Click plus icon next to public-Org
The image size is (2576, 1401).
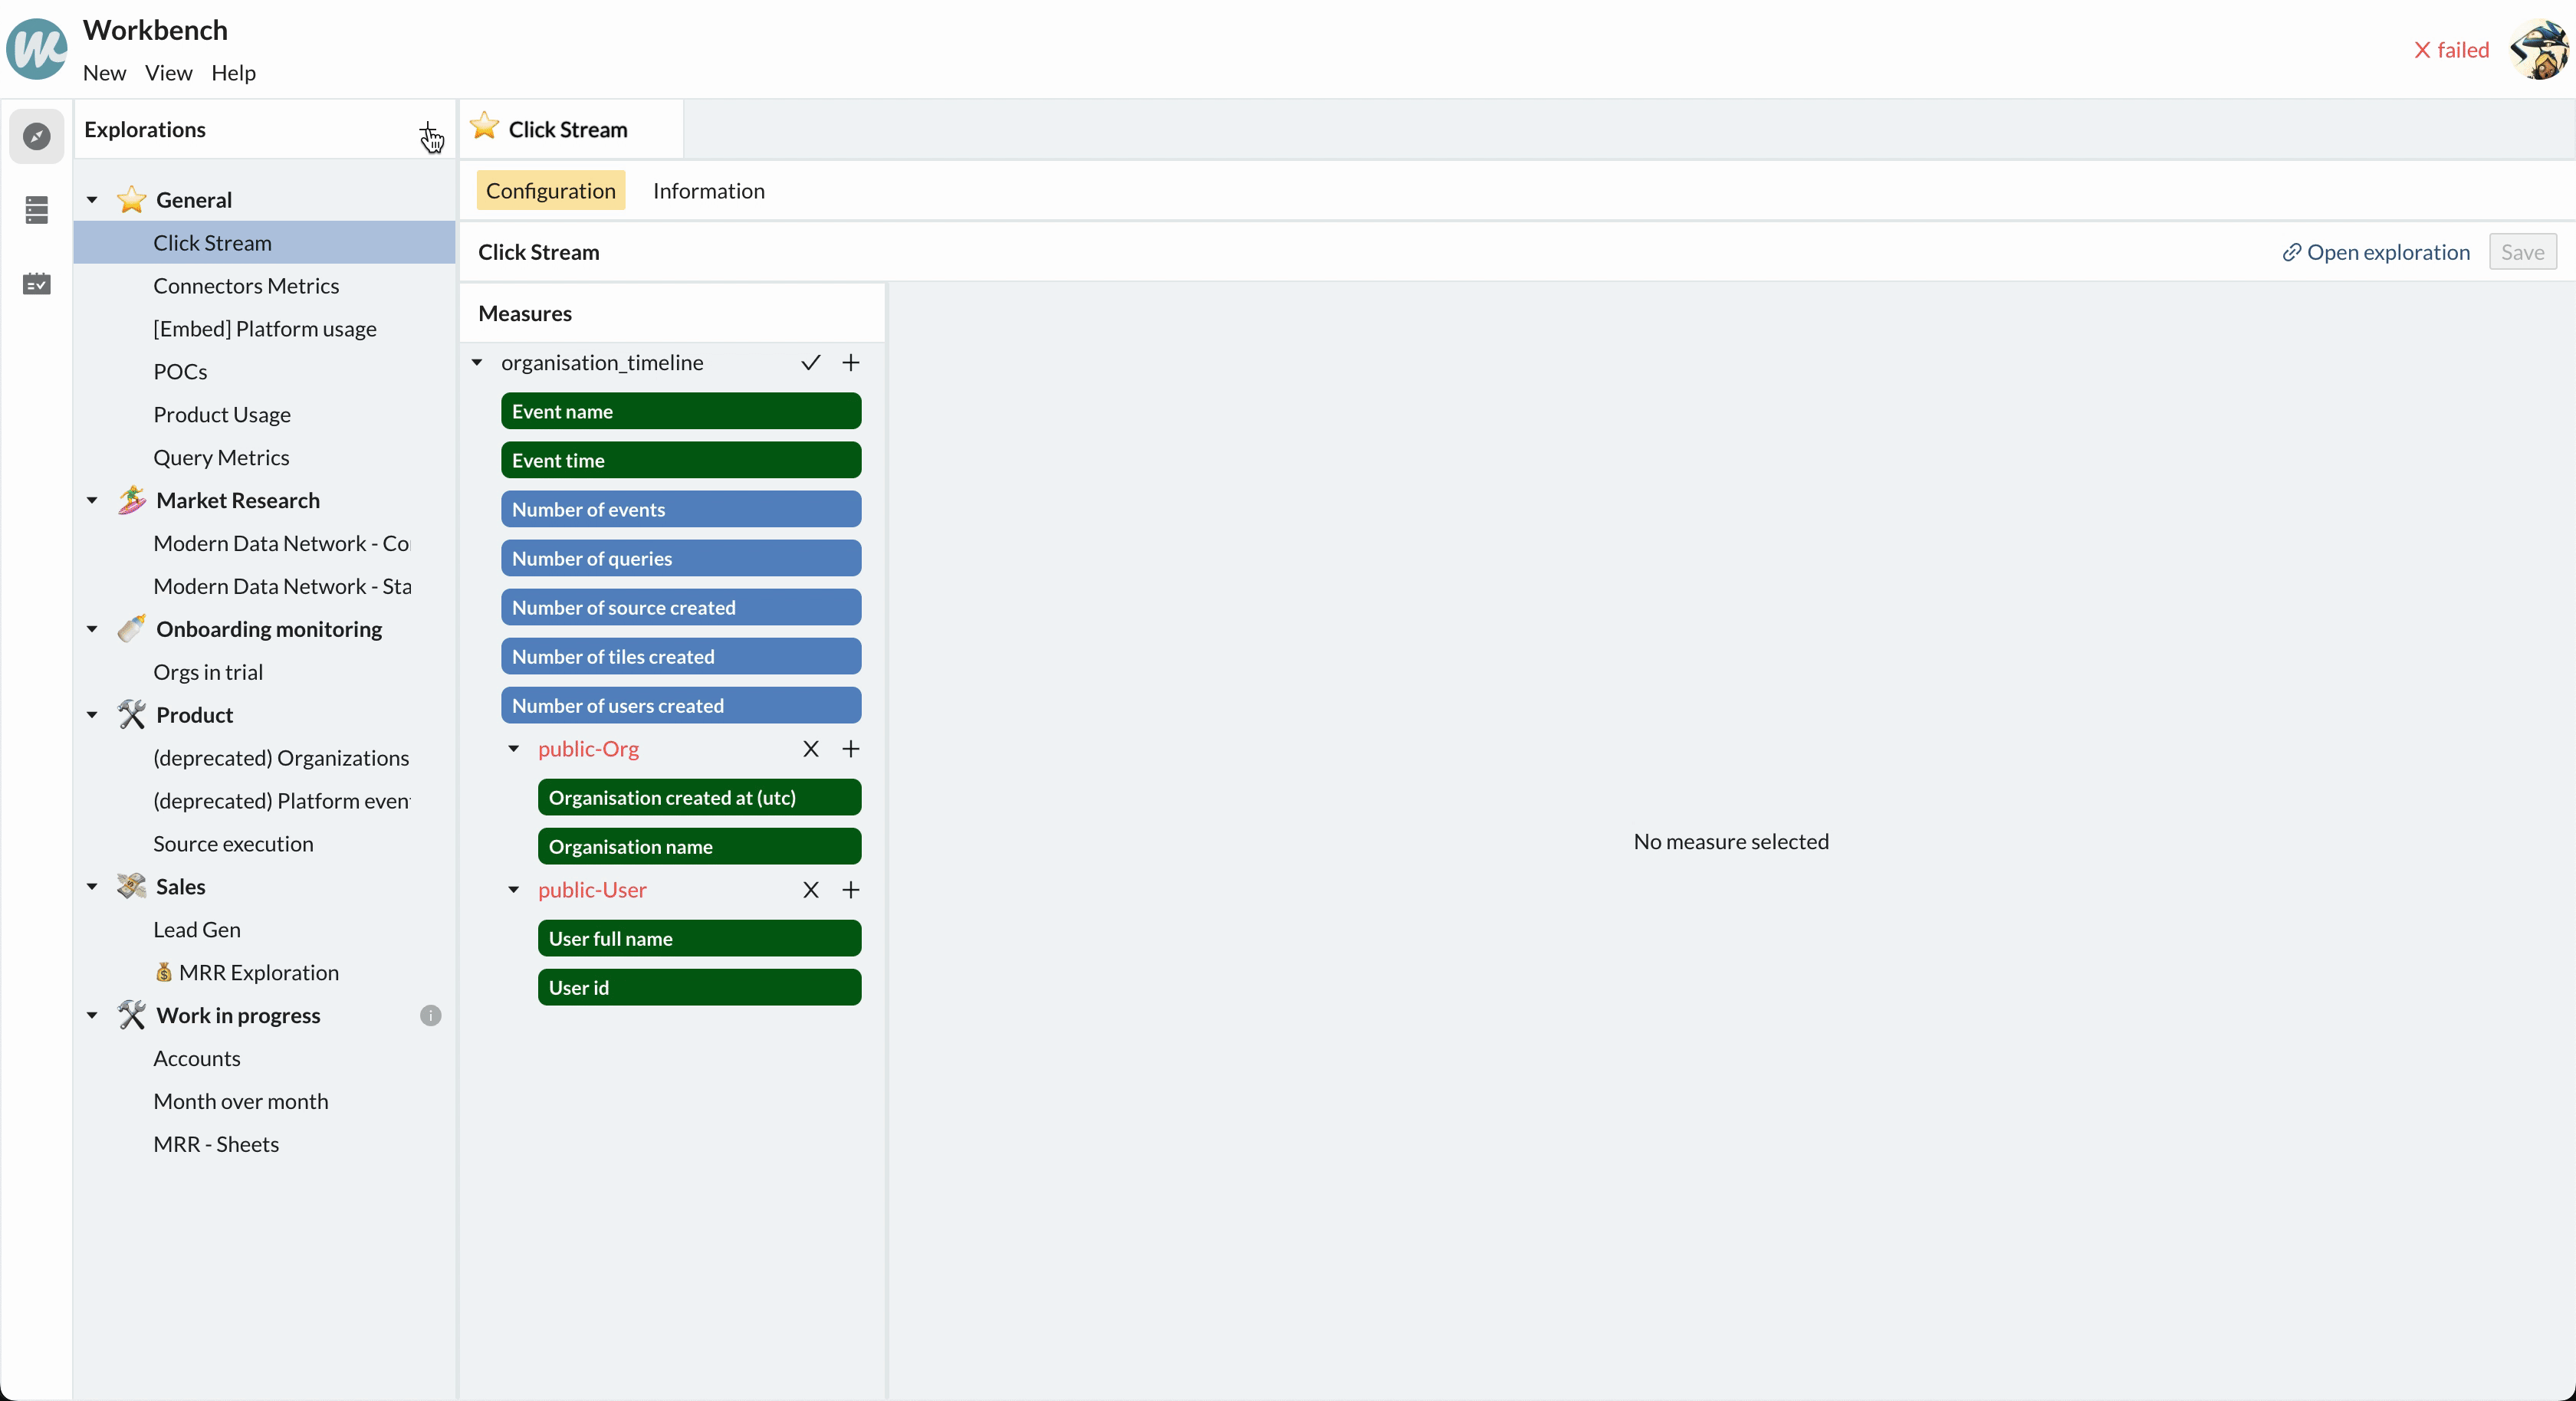click(850, 749)
